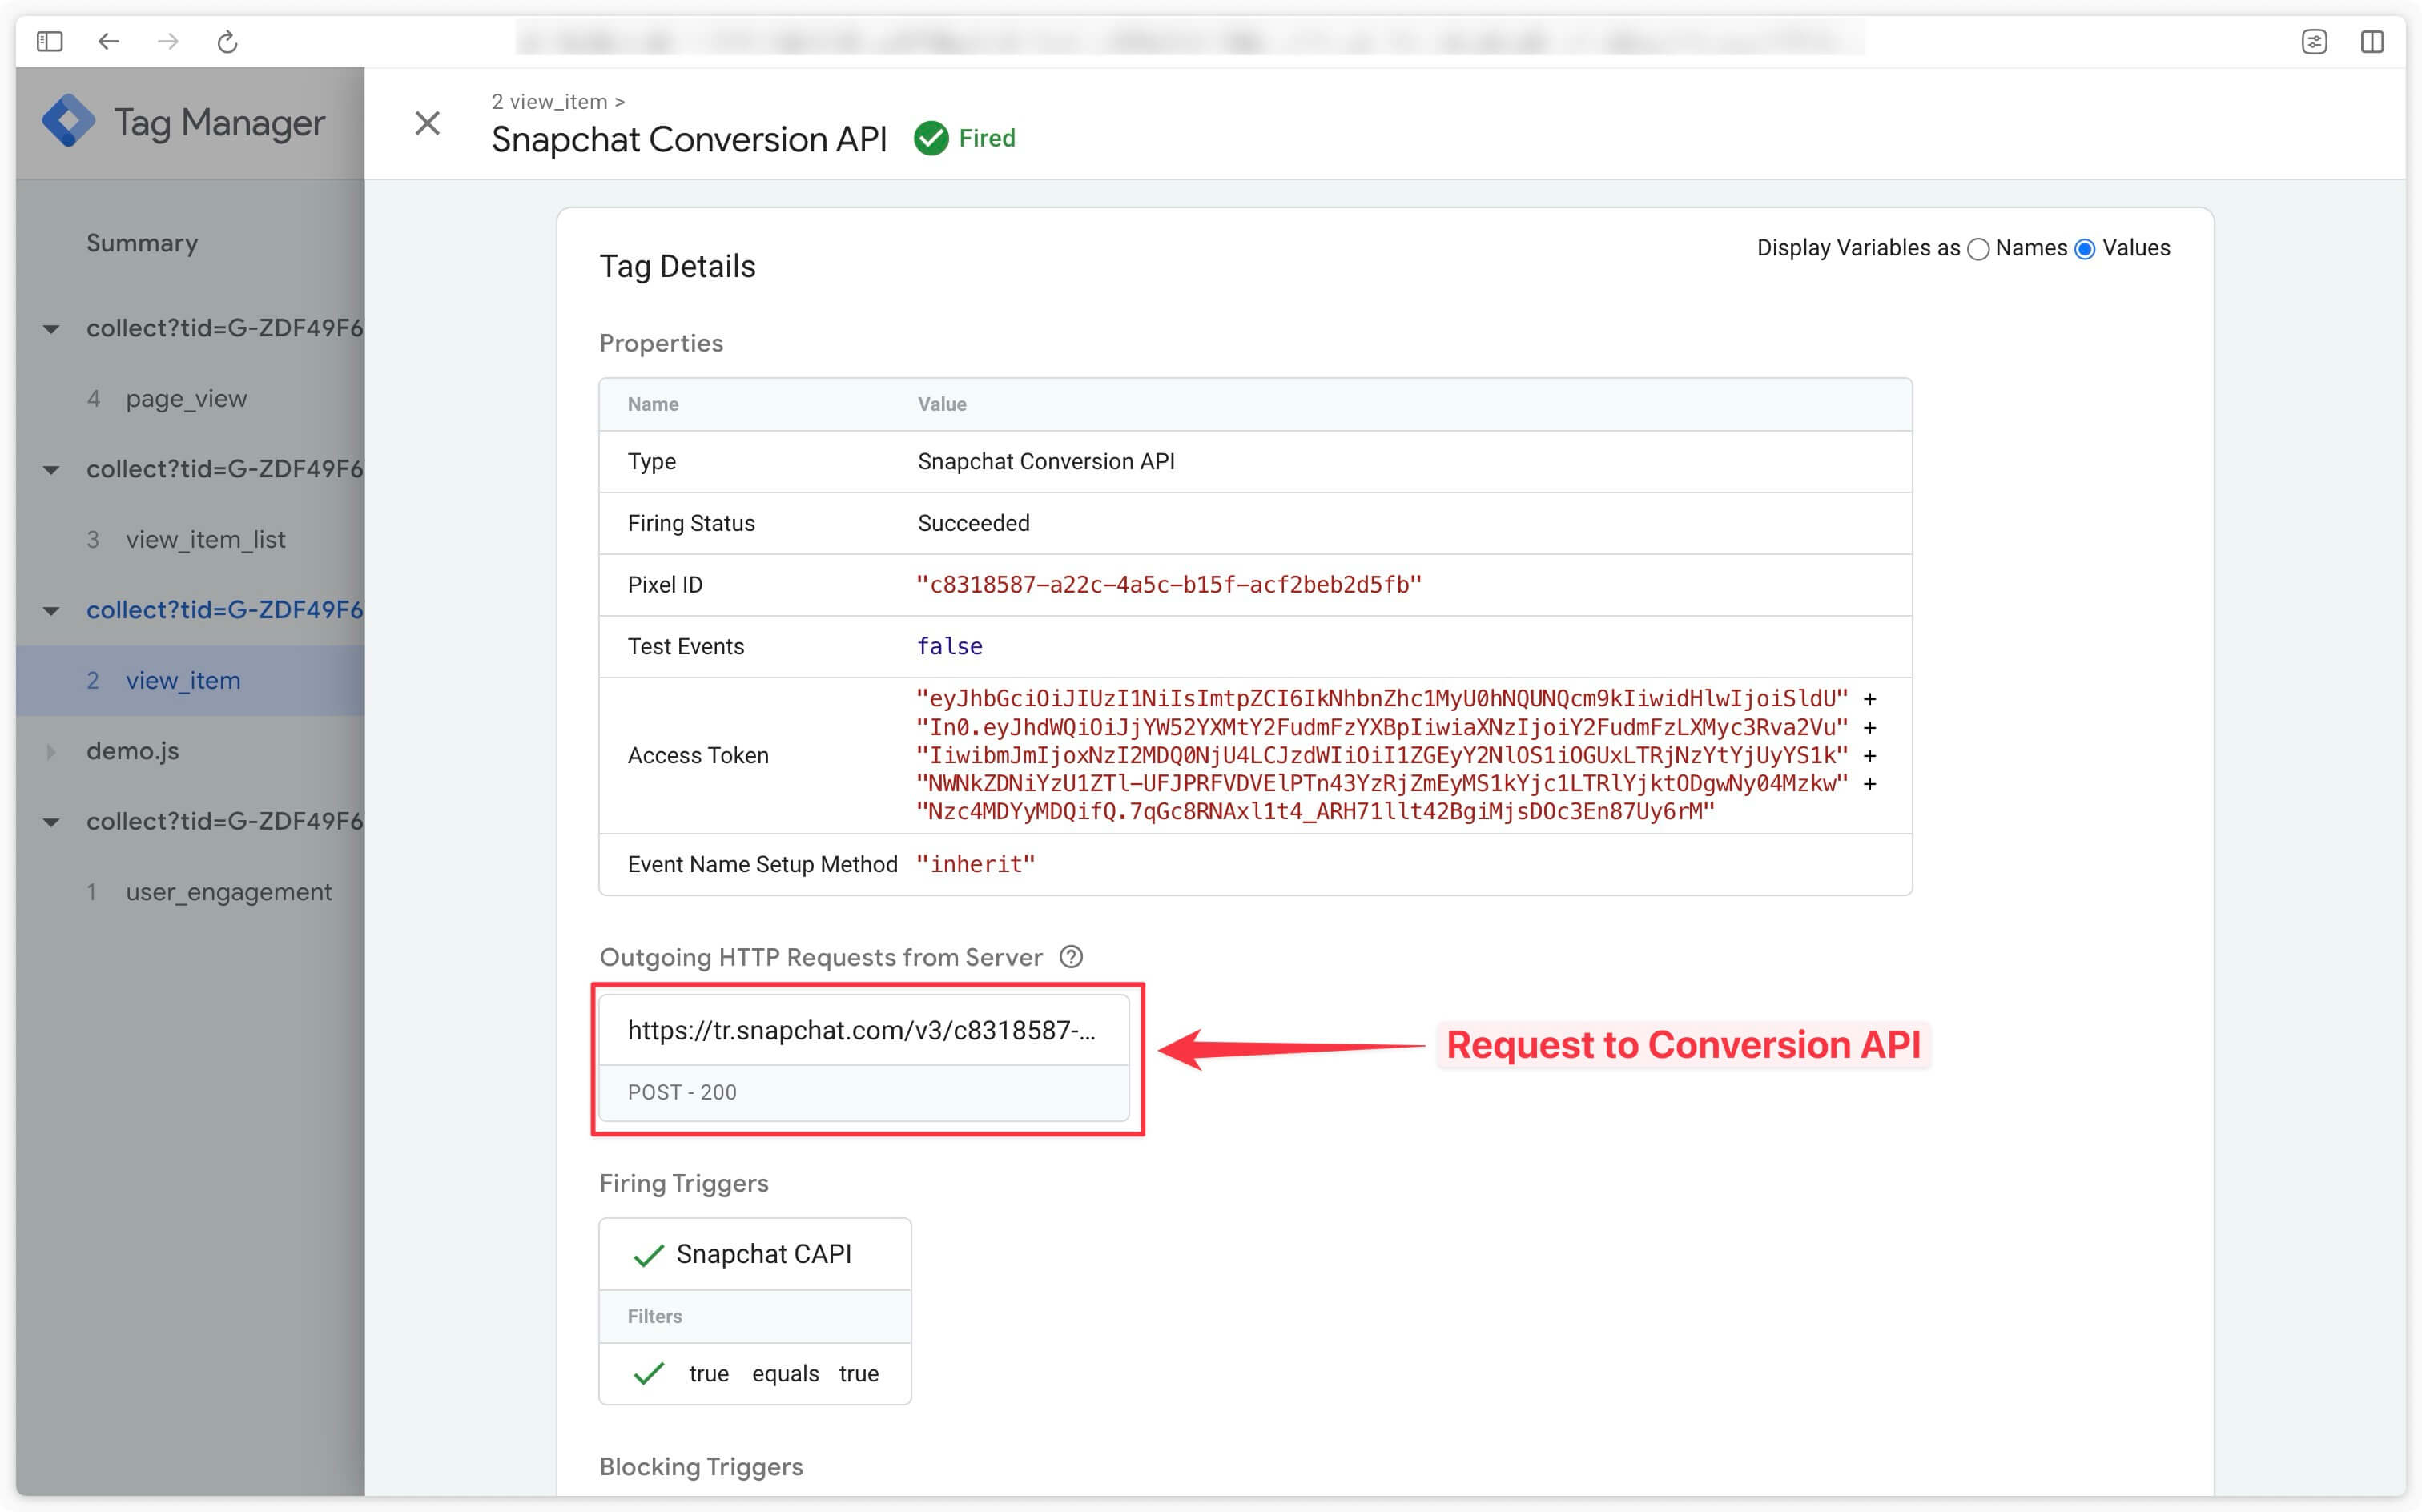This screenshot has width=2422, height=1512.
Task: Click the browser address bar
Action: (x=1190, y=41)
